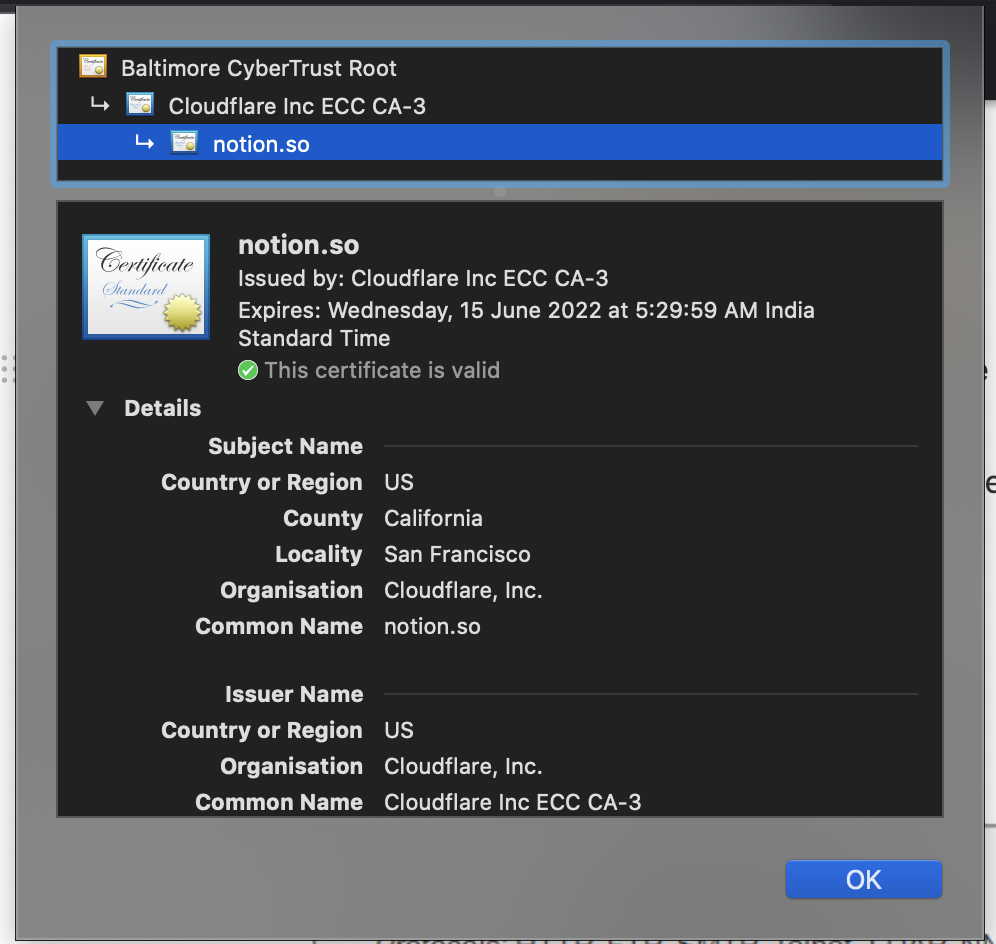Screen dimensions: 996x944
Task: Click issuer Organisation value Cloudflare, Inc.
Action: pyautogui.click(x=463, y=766)
